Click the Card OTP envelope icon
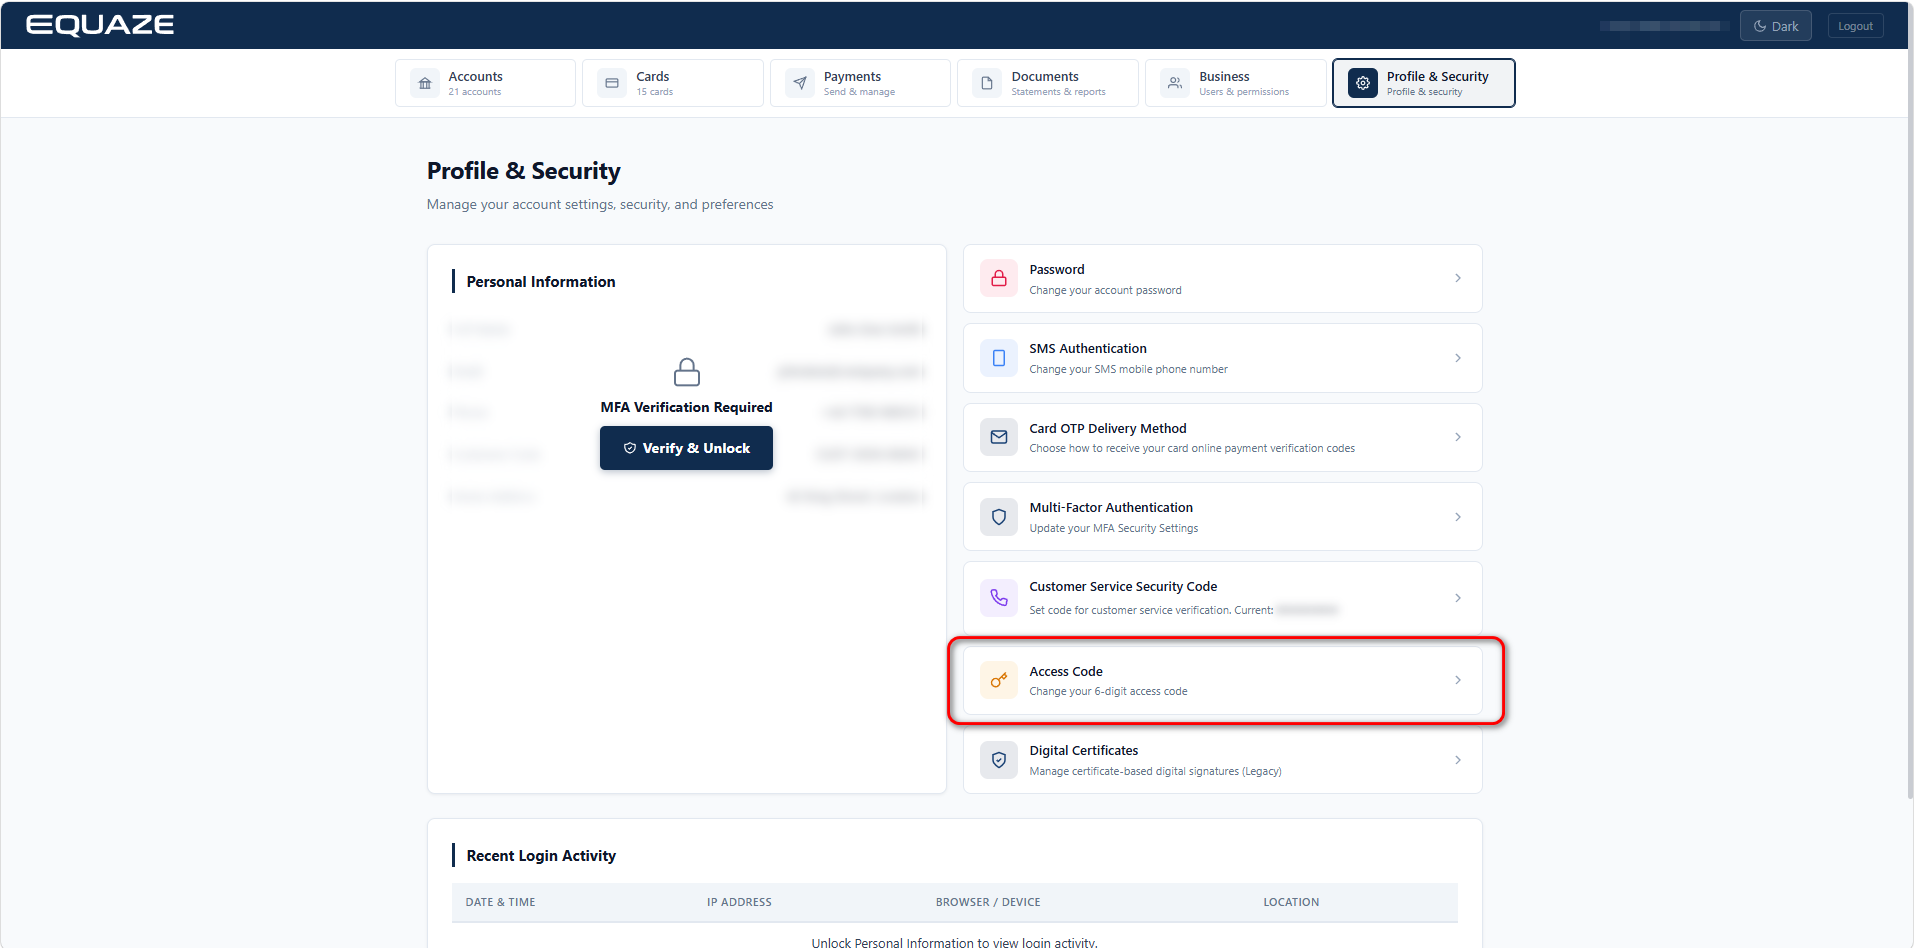The image size is (1917, 948). click(x=999, y=437)
